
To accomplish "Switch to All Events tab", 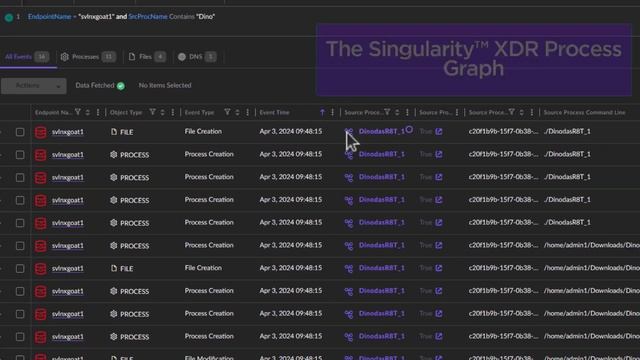I will [x=27, y=57].
